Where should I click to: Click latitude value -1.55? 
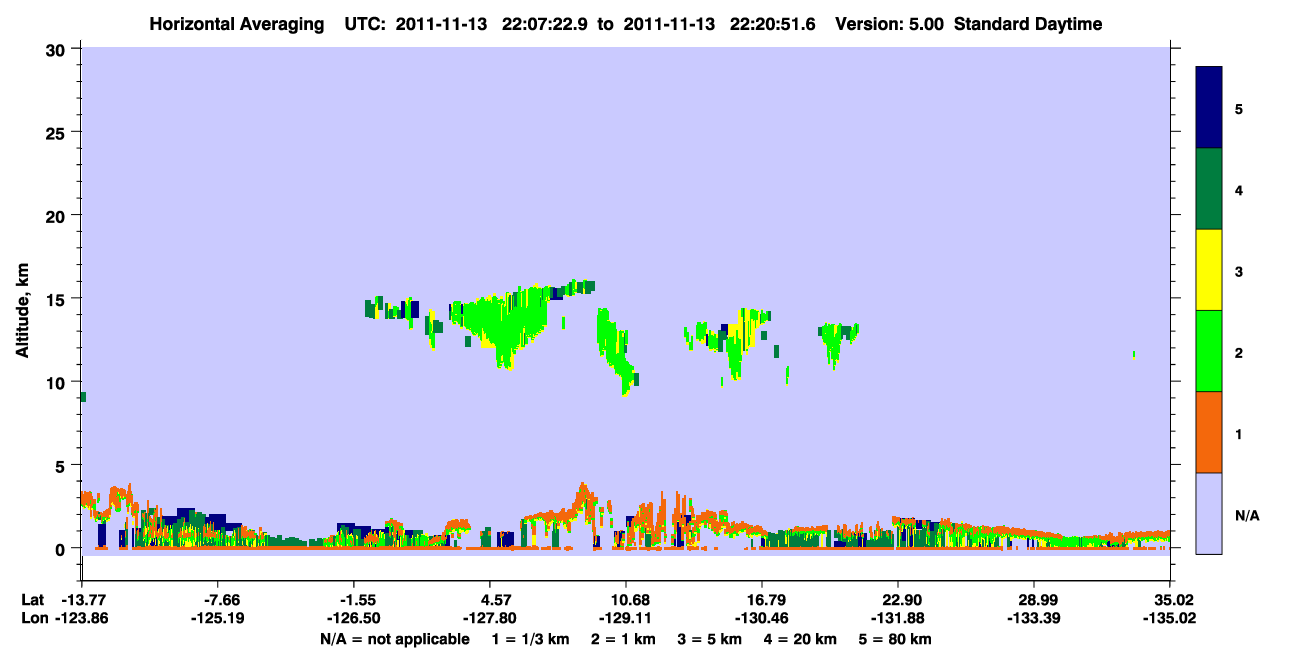[352, 600]
